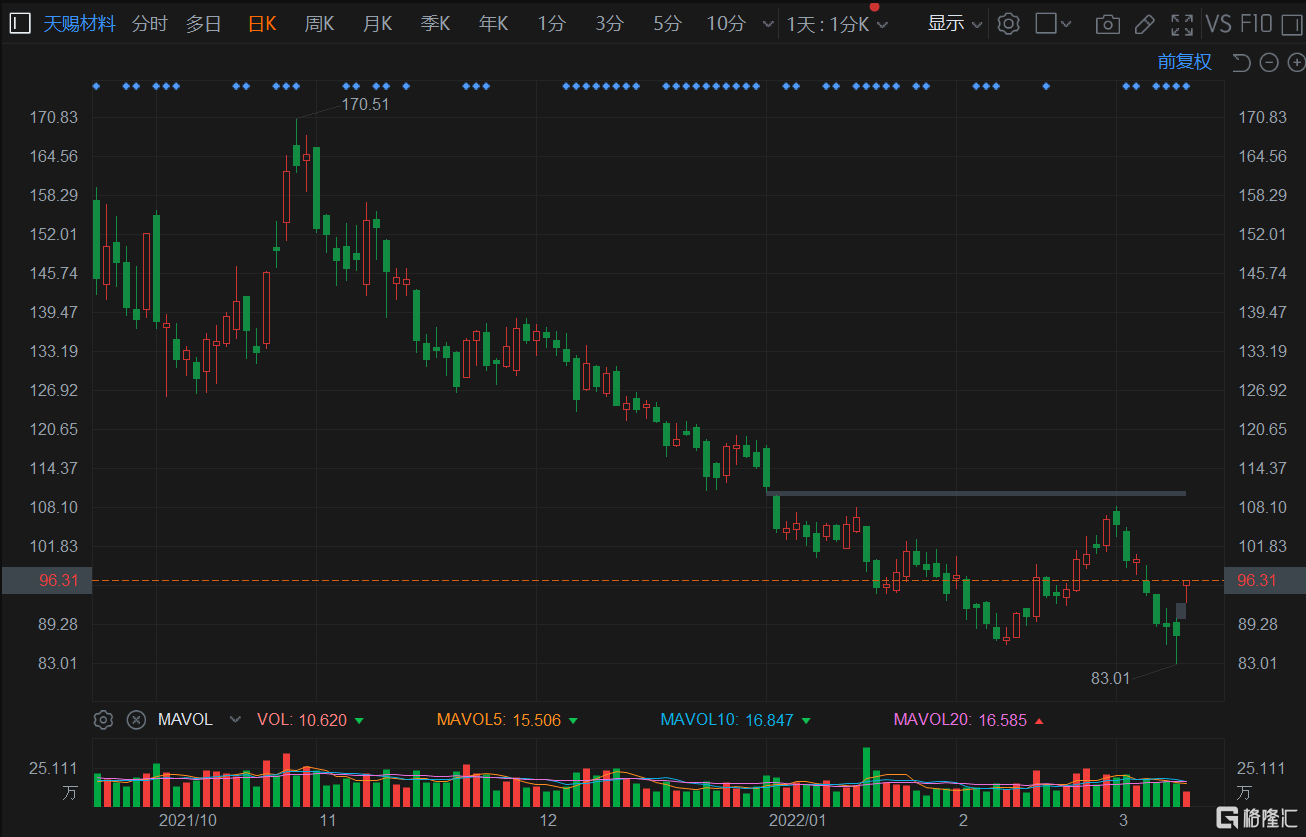The width and height of the screenshot is (1306, 837).
Task: Switch to 分时 intraday tab
Action: (149, 24)
